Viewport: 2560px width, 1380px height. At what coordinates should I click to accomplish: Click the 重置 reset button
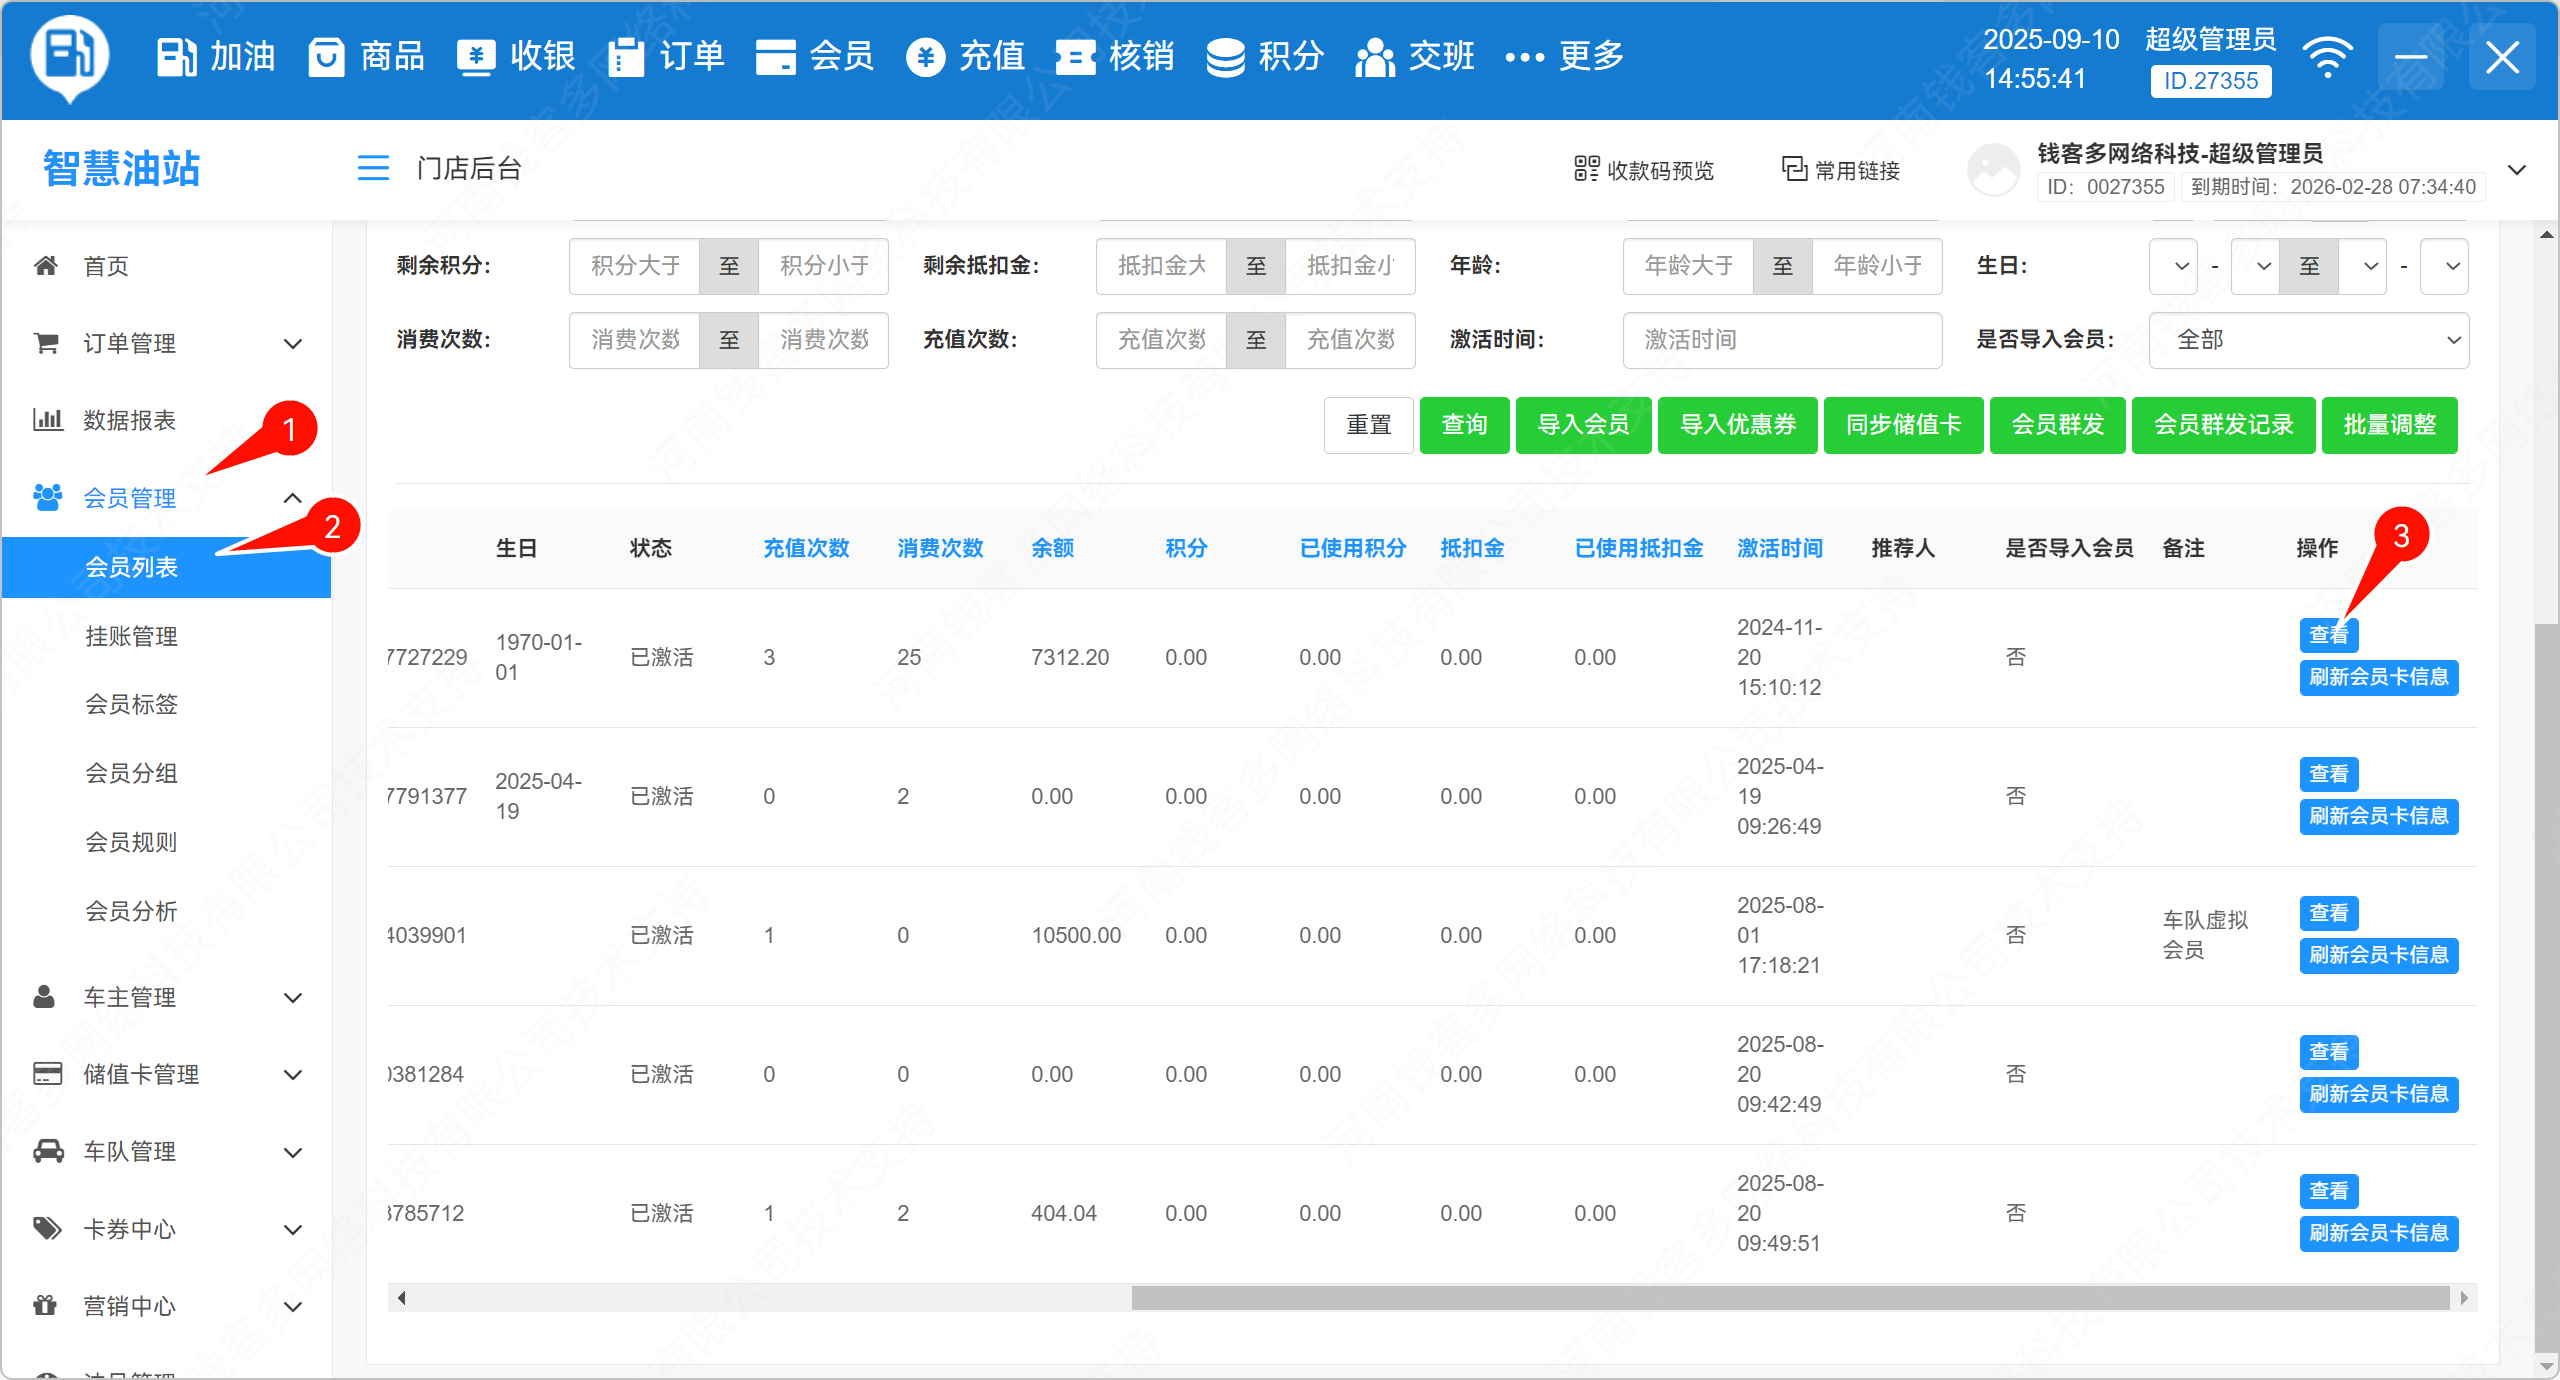(1368, 425)
